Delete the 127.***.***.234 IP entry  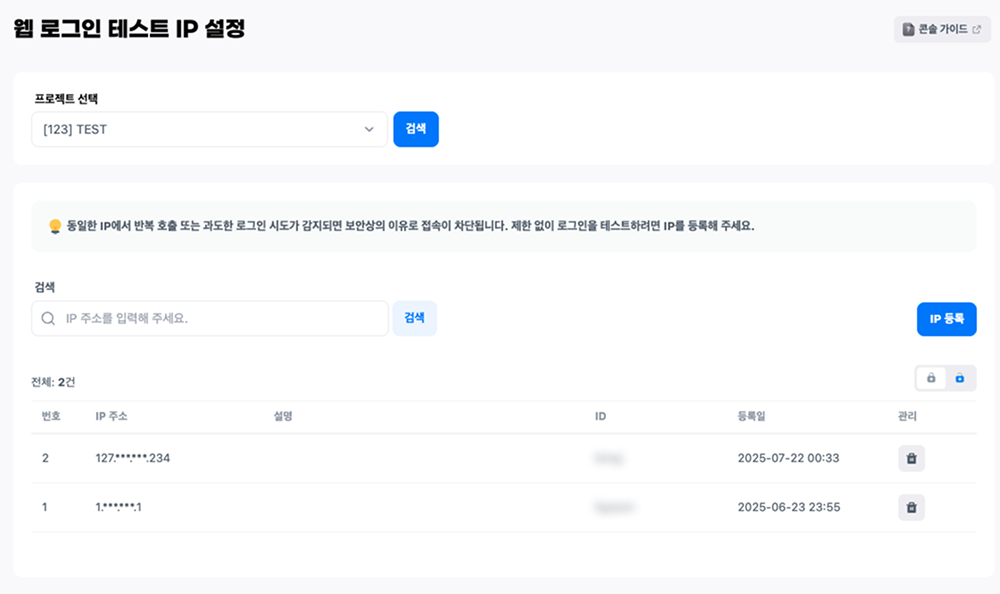coord(911,459)
